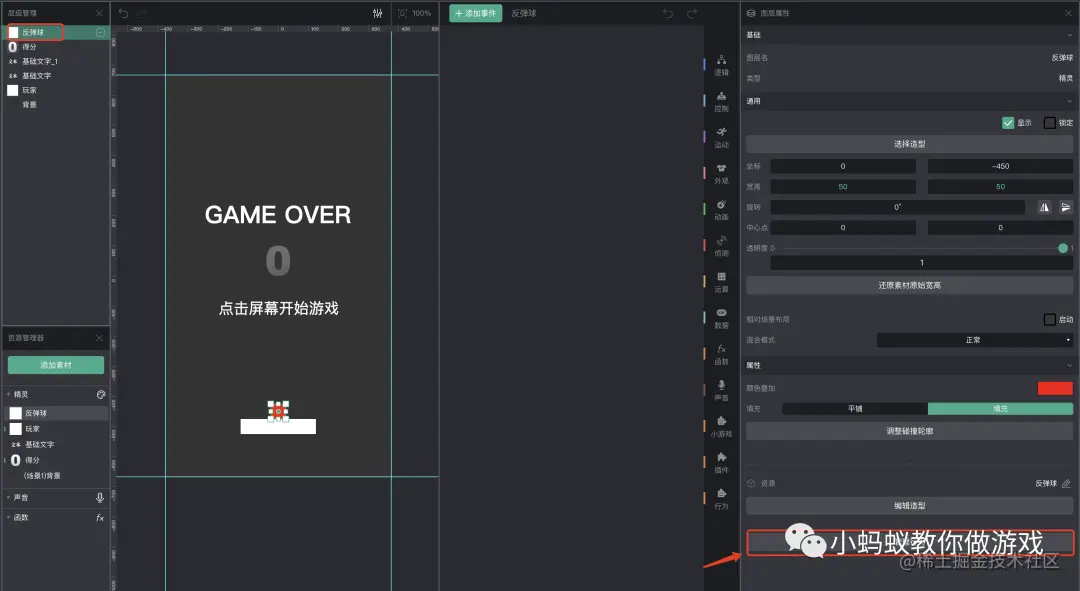Expand the 声音 resource group
The width and height of the screenshot is (1080, 591).
[8, 497]
